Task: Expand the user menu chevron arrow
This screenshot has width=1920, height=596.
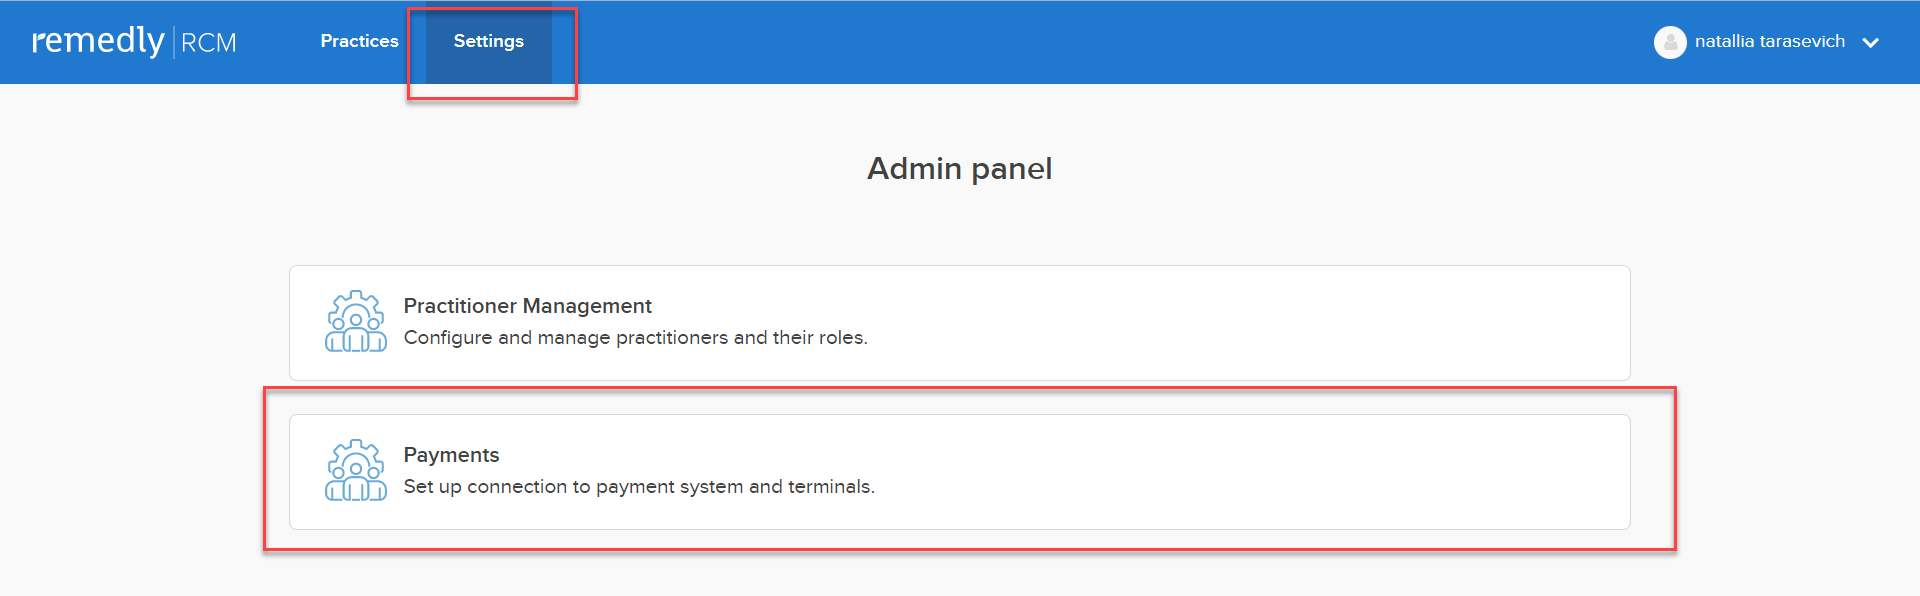Action: coord(1871,43)
